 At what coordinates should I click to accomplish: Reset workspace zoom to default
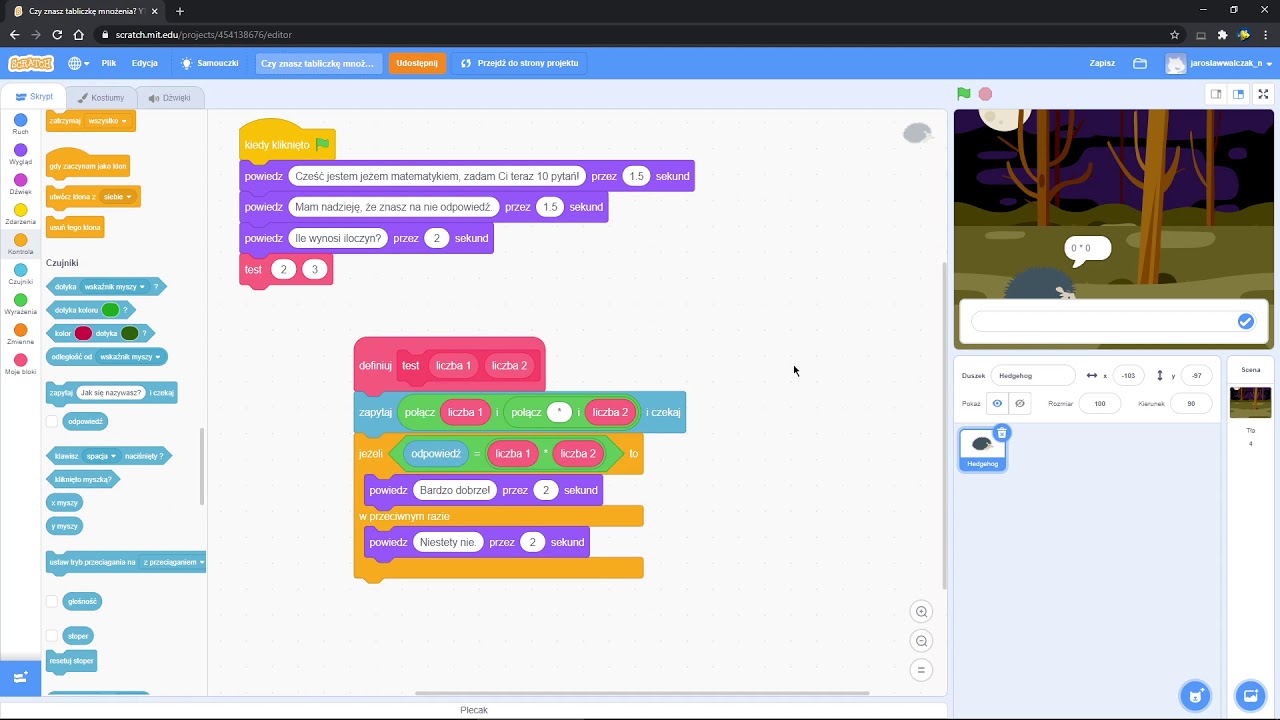pos(922,670)
